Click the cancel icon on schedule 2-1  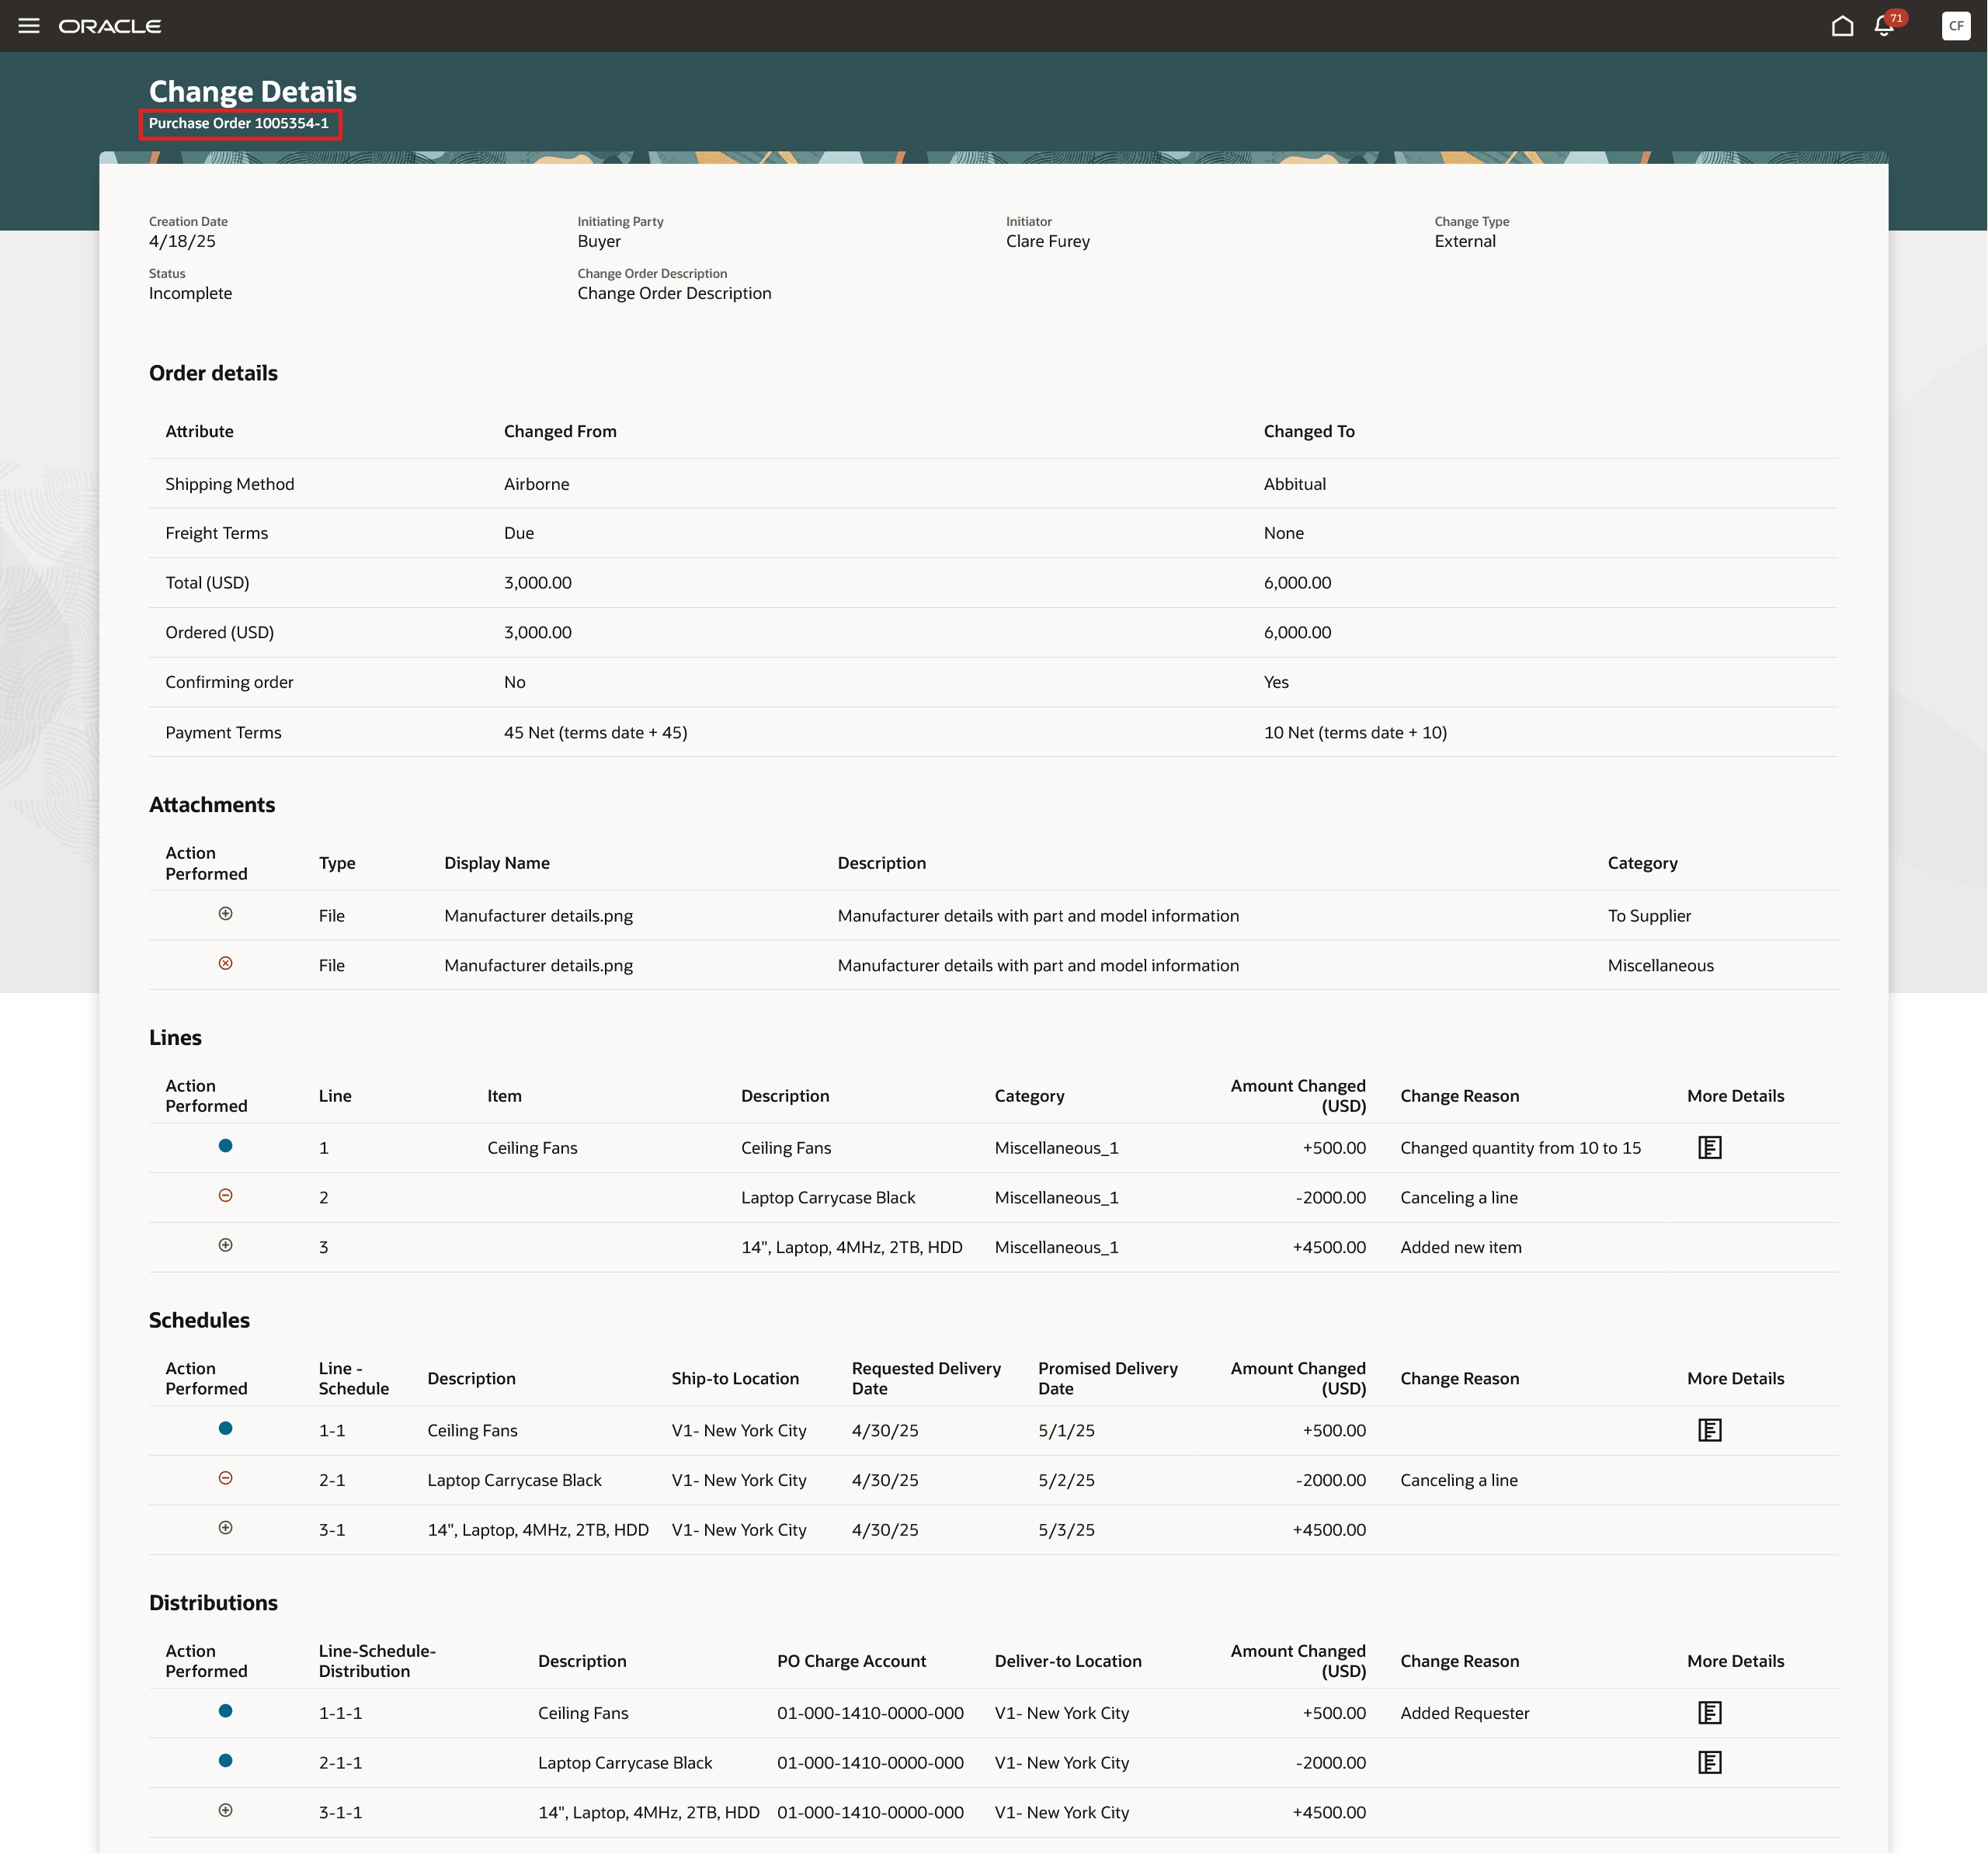(x=226, y=1478)
